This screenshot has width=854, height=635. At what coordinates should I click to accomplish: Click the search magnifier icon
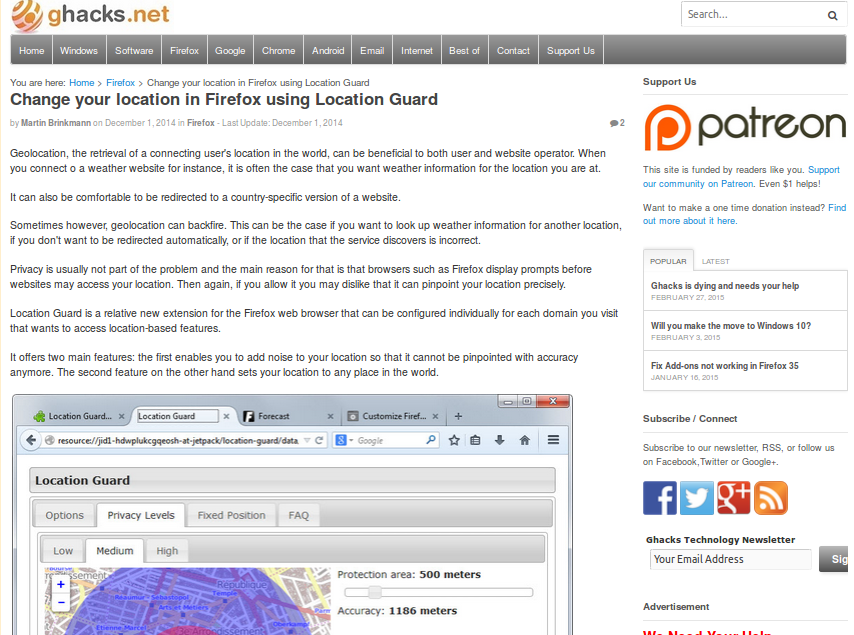coord(832,15)
